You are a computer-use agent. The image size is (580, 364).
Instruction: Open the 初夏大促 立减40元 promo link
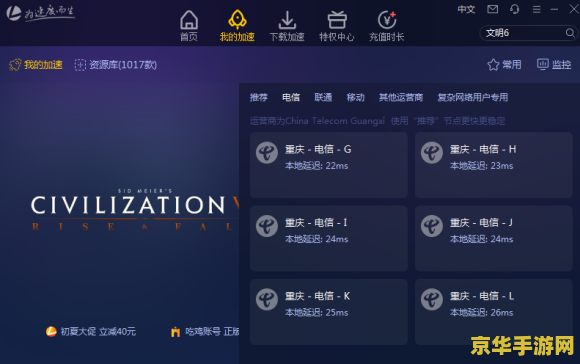point(91,331)
